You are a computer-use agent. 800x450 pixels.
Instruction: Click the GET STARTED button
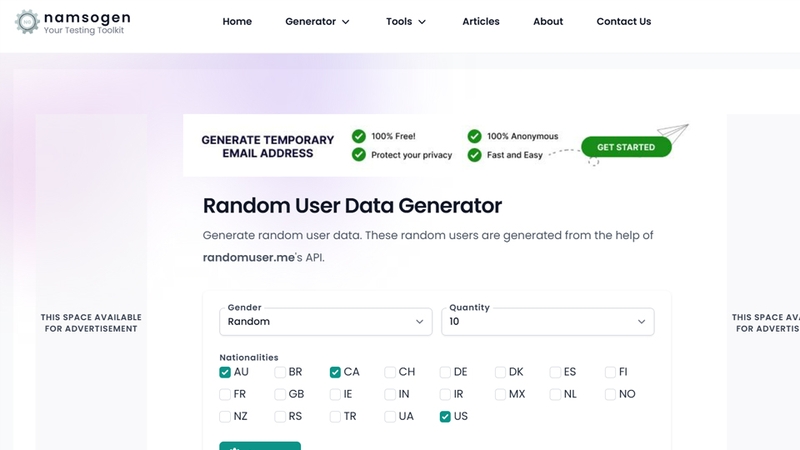626,147
